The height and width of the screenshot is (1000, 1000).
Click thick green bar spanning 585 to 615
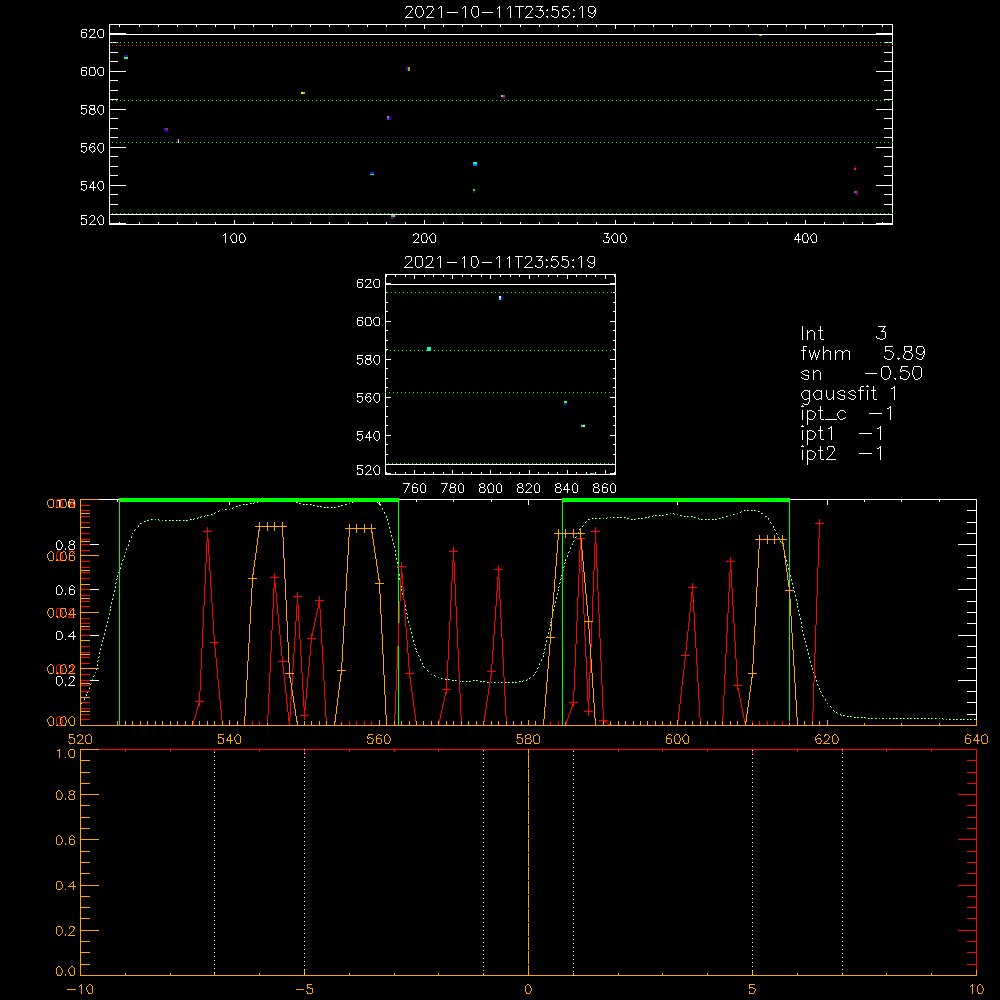tap(676, 500)
